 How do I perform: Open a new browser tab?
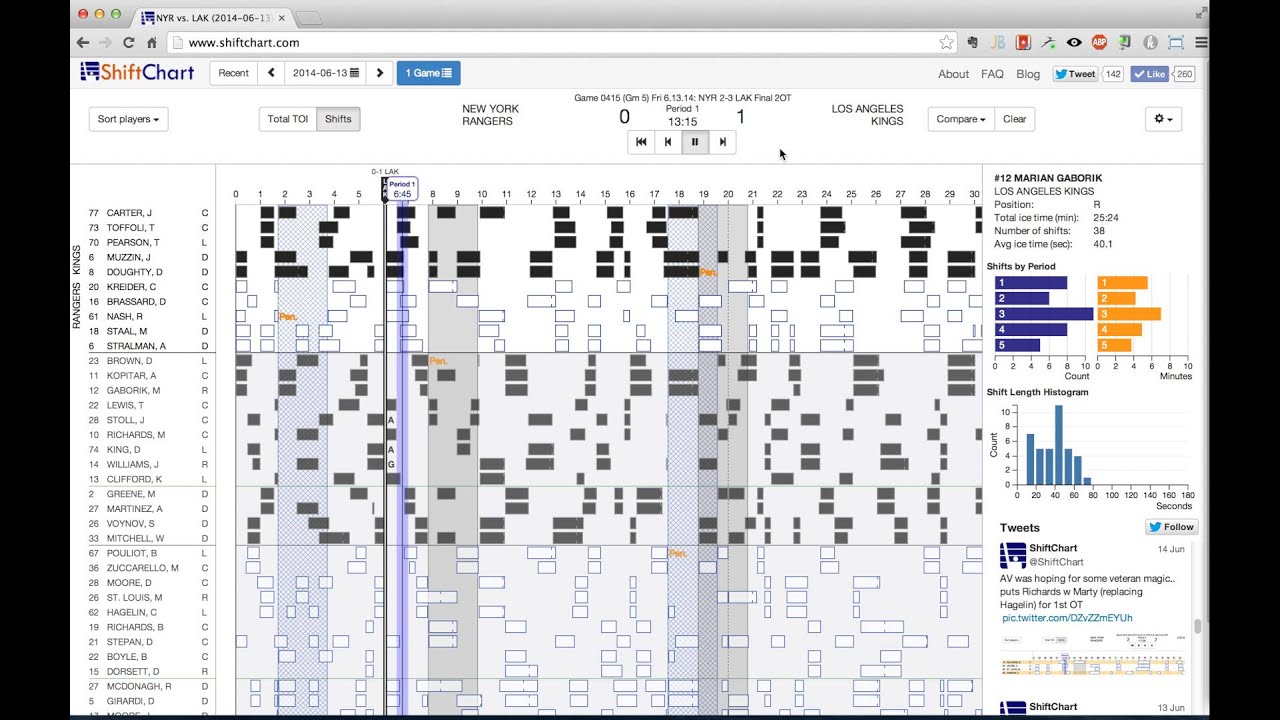point(309,17)
